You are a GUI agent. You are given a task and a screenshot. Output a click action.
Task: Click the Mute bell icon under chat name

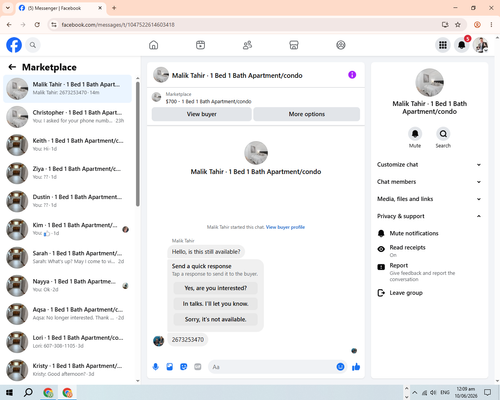point(415,134)
